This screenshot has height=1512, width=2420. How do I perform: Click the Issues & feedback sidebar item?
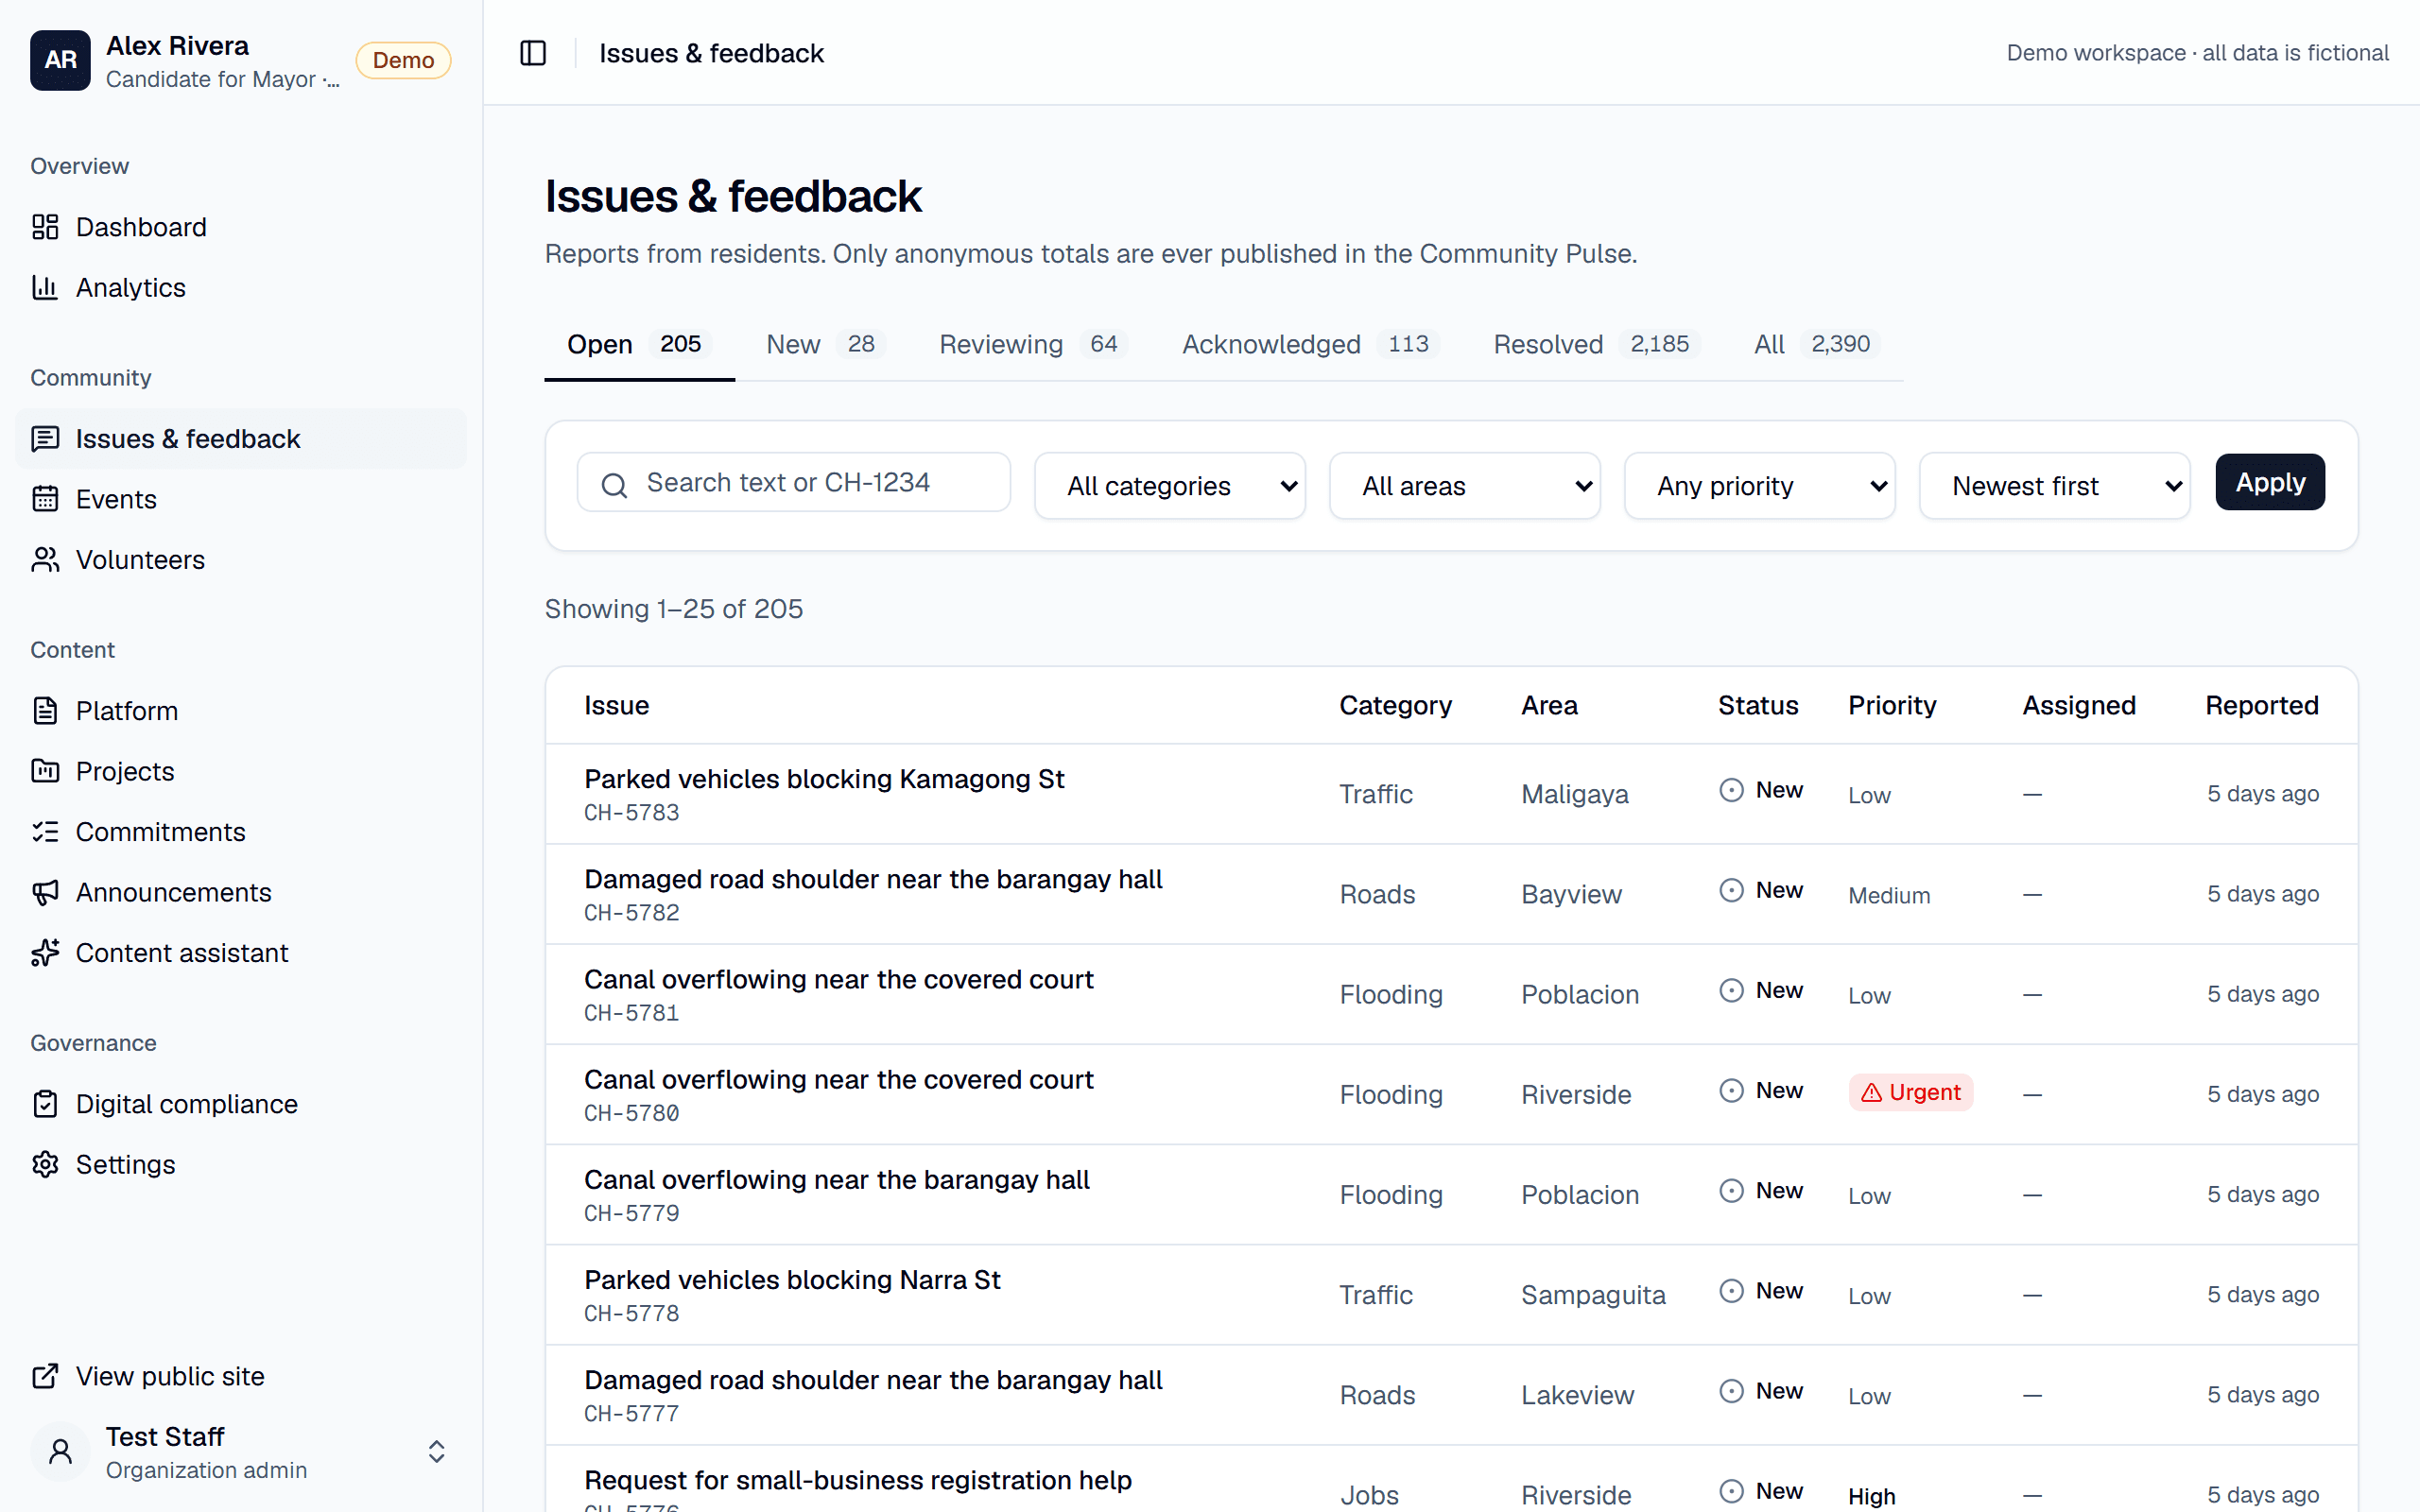[241, 439]
